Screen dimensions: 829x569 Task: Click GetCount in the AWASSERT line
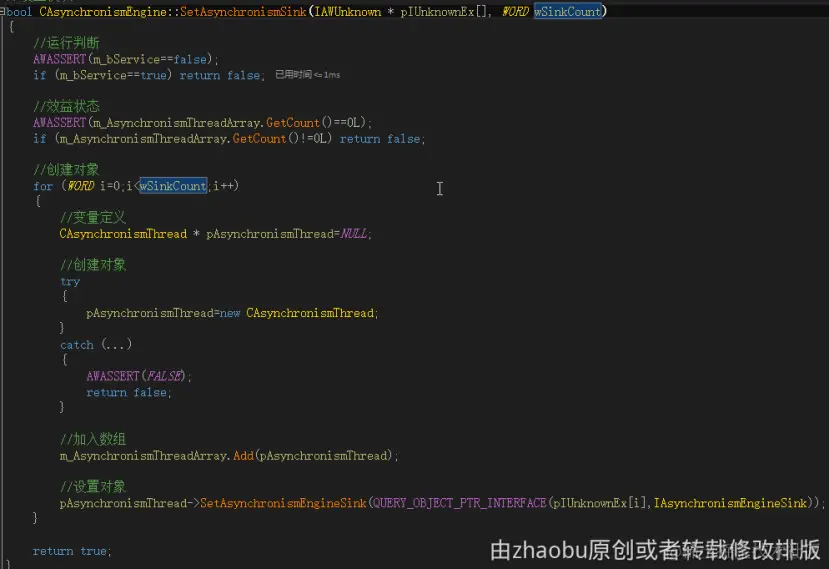pos(293,123)
